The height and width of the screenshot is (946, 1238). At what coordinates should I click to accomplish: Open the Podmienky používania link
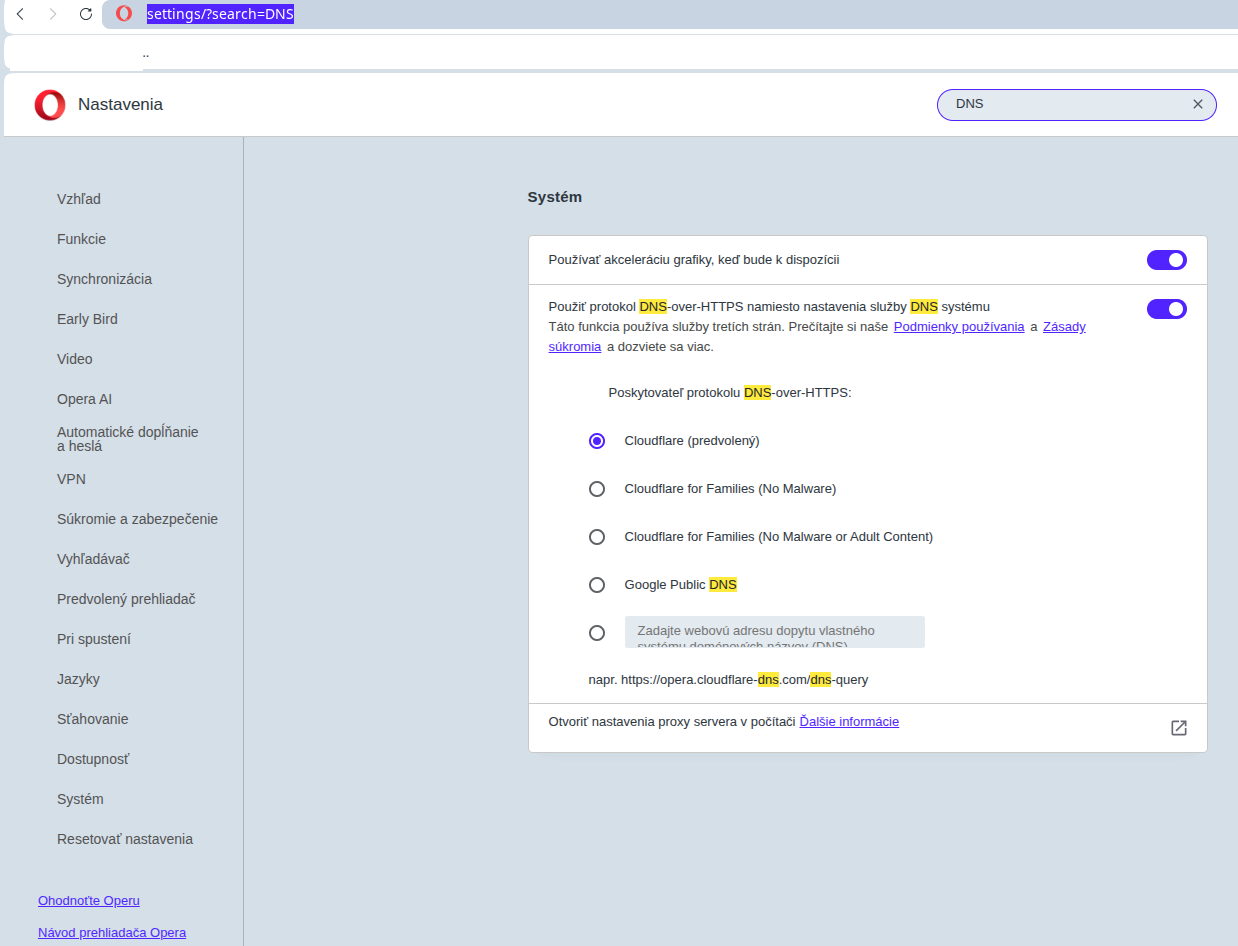958,327
